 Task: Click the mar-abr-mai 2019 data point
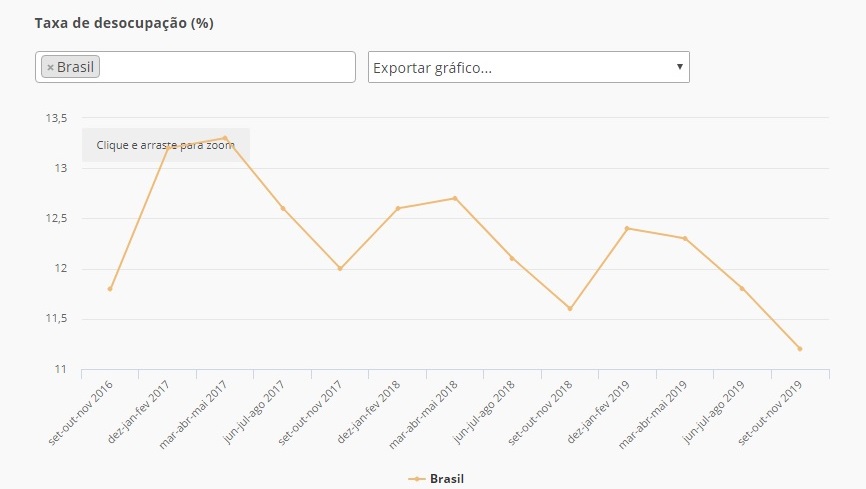(685, 238)
